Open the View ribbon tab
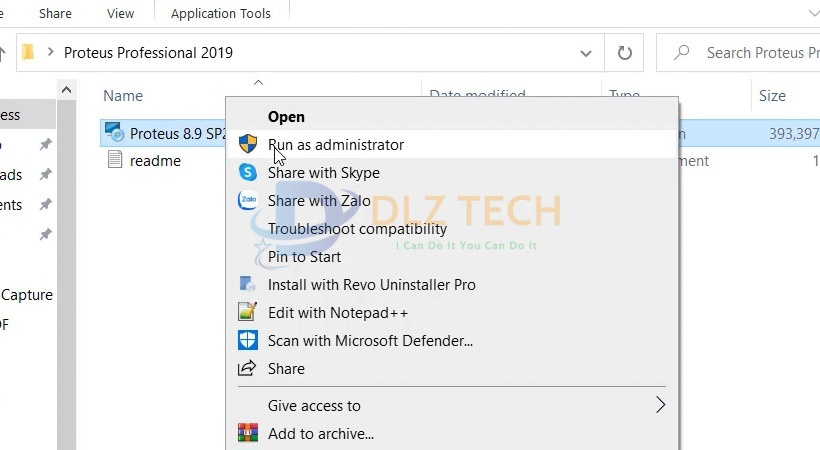 [120, 14]
